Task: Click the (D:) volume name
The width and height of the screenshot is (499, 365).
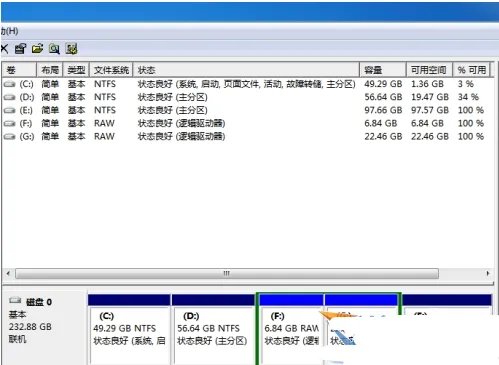Action: click(x=26, y=97)
